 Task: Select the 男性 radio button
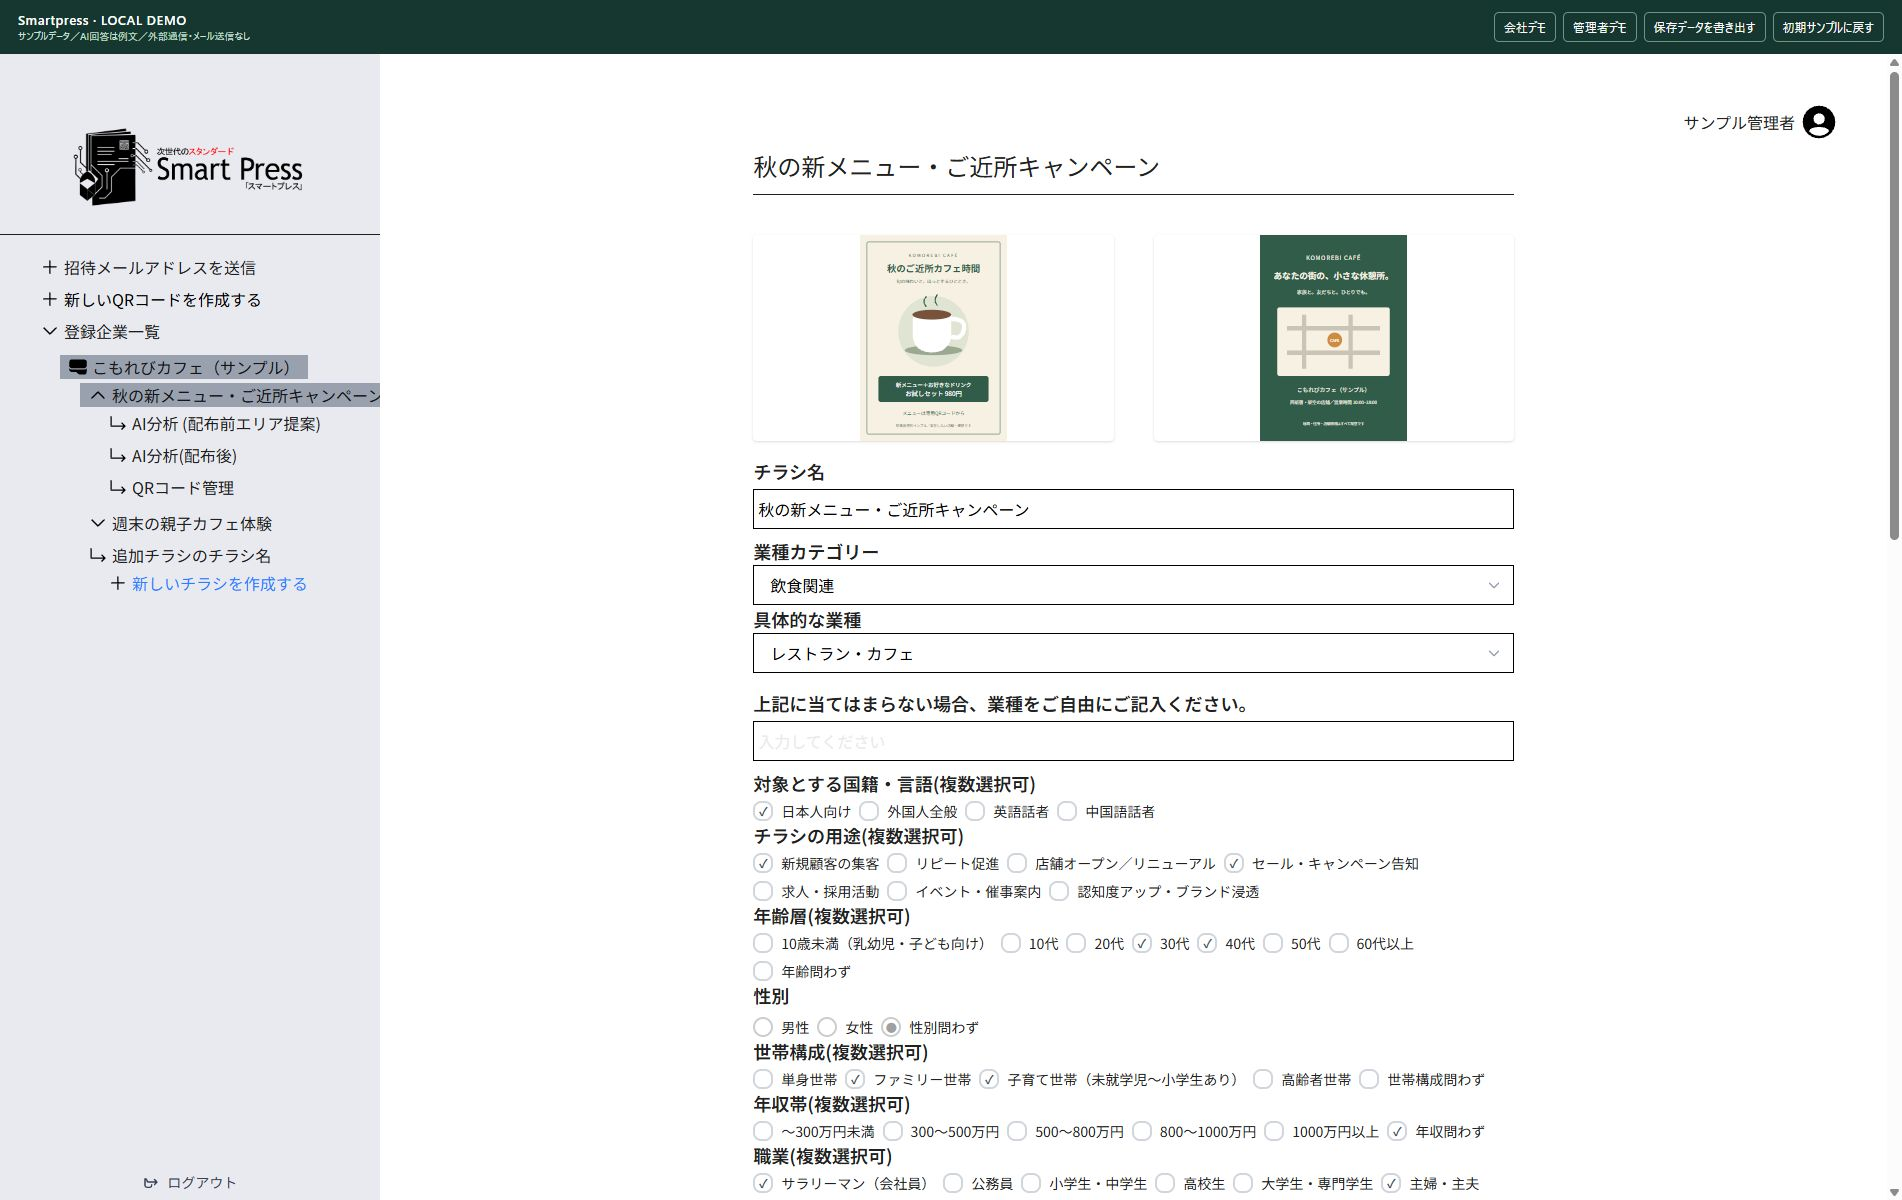(x=763, y=1027)
